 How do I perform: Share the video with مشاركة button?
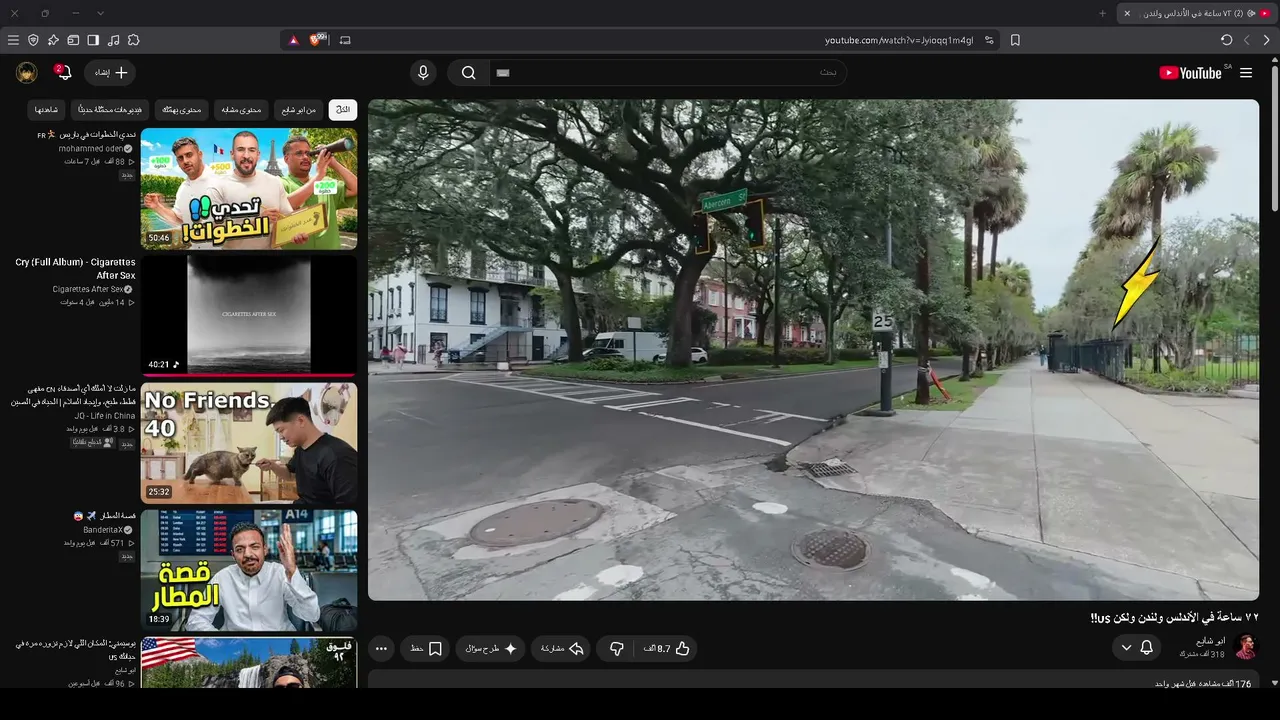click(x=561, y=649)
